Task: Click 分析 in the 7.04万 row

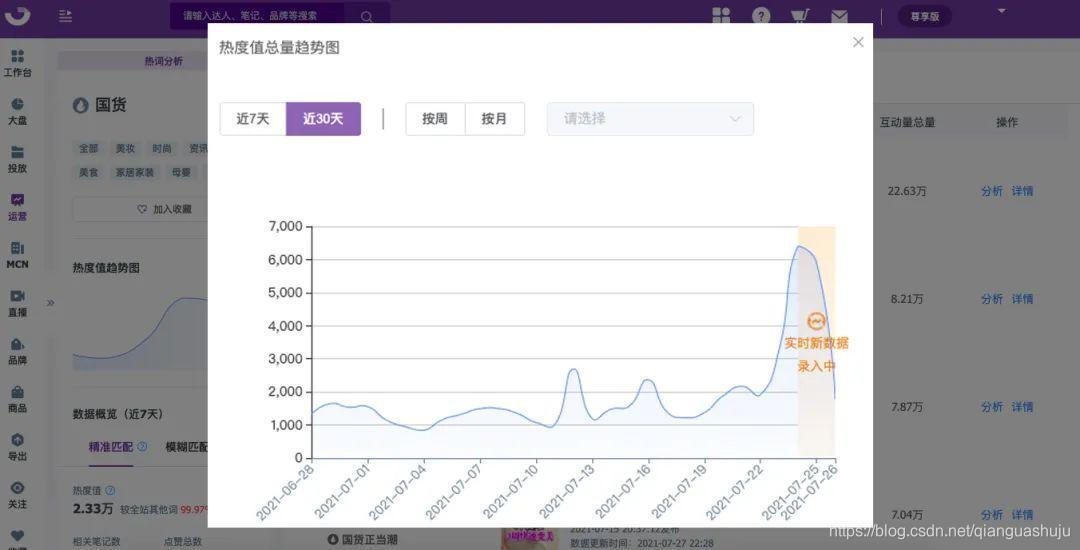Action: (x=992, y=515)
